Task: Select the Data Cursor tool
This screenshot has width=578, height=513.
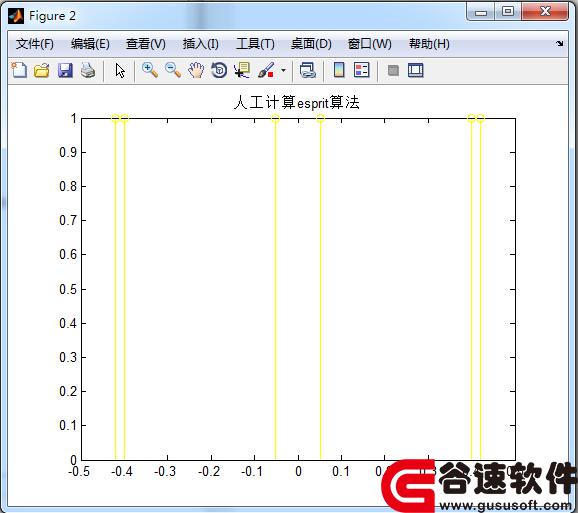Action: tap(242, 70)
